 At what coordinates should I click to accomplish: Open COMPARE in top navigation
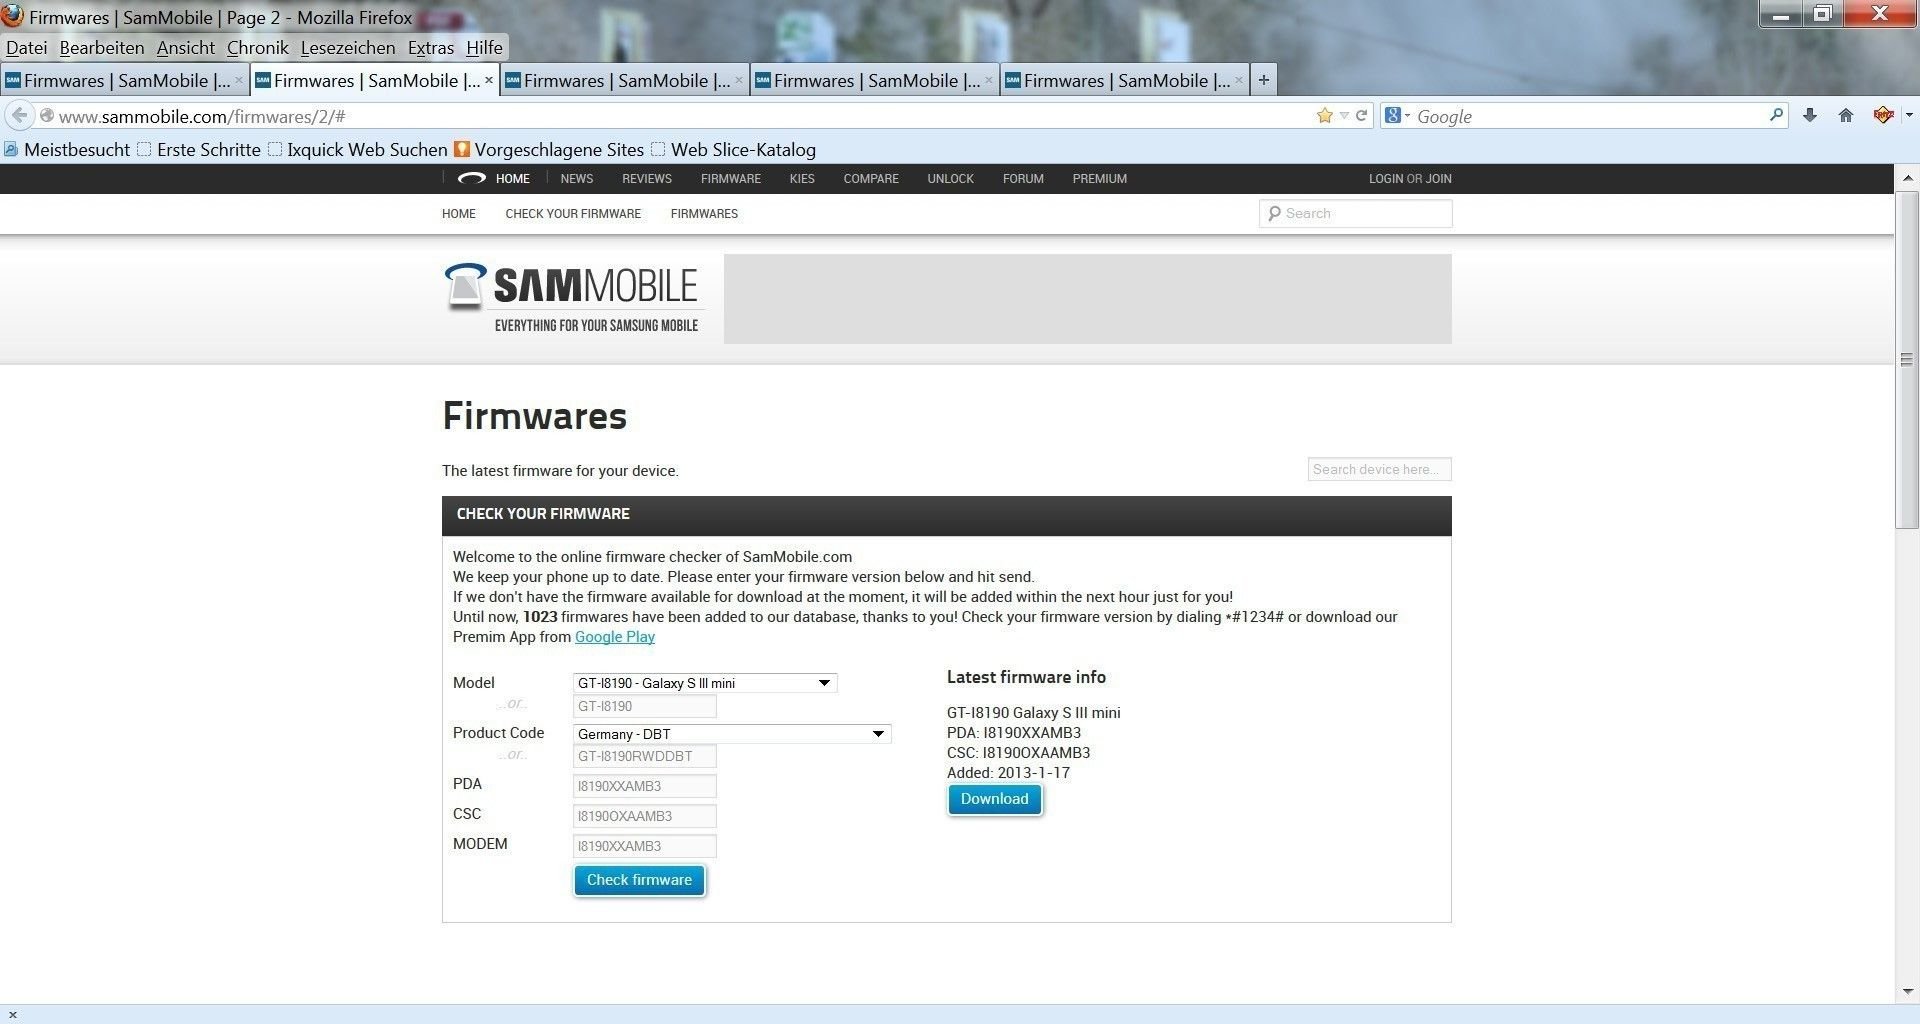coord(871,179)
